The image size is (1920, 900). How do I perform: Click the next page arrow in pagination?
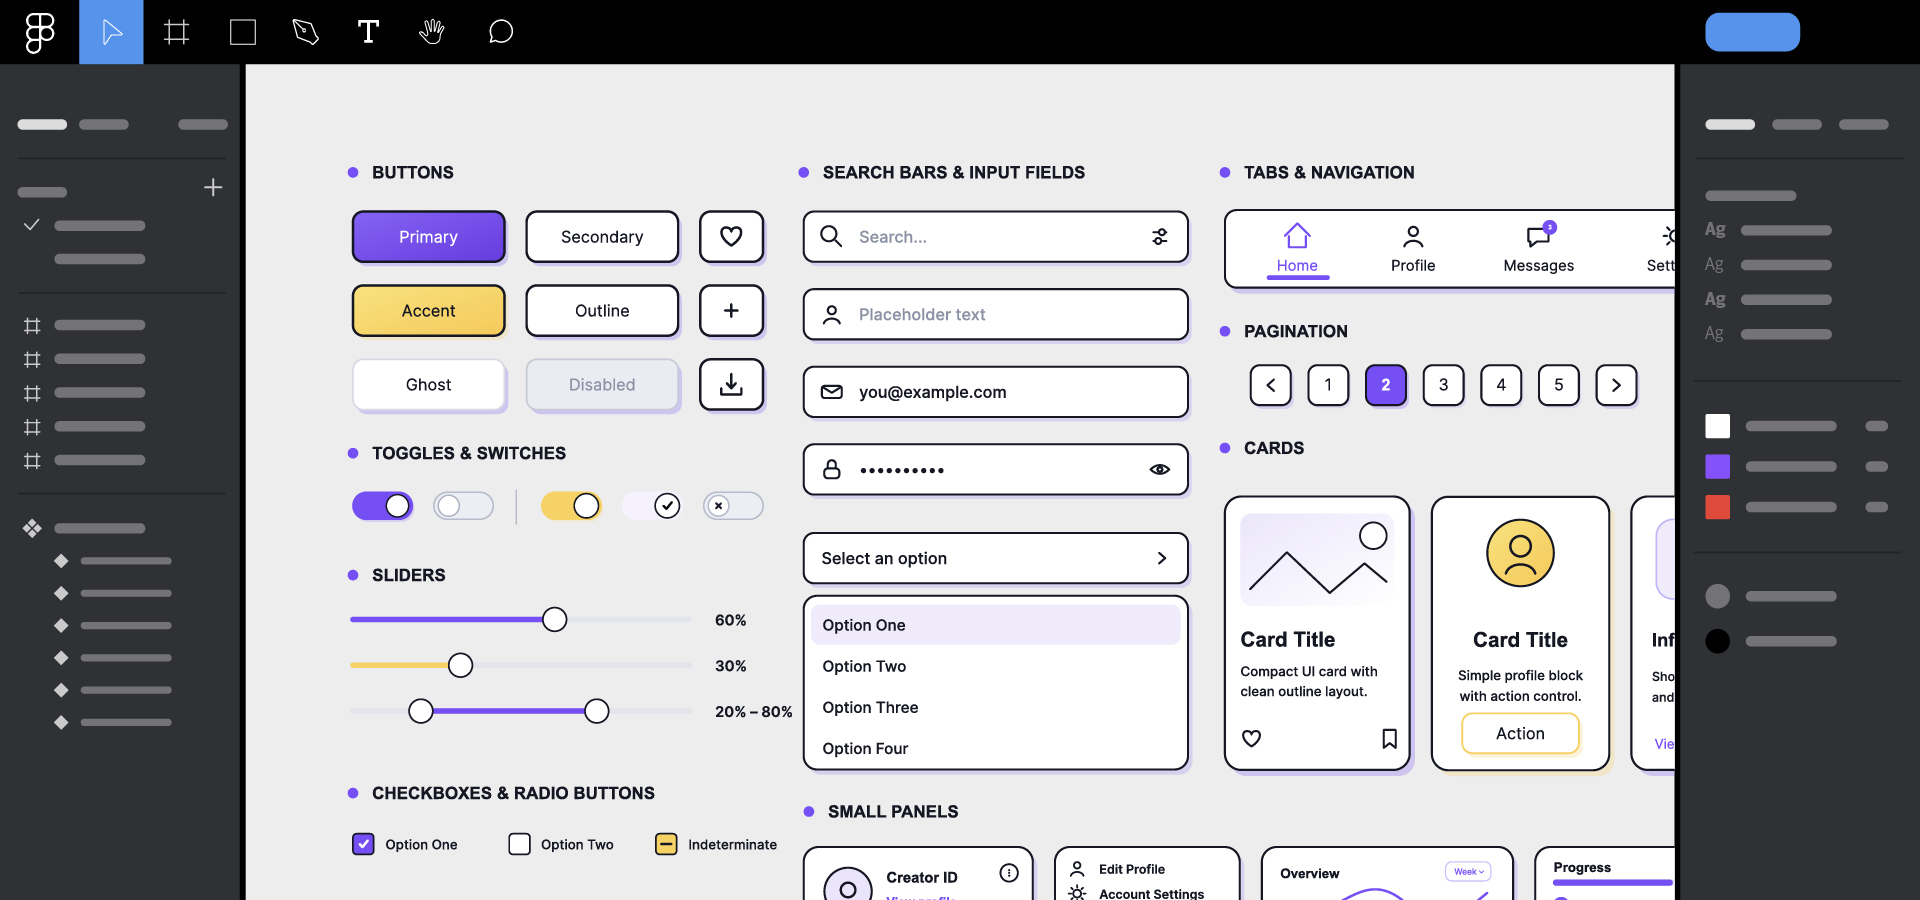(1616, 385)
